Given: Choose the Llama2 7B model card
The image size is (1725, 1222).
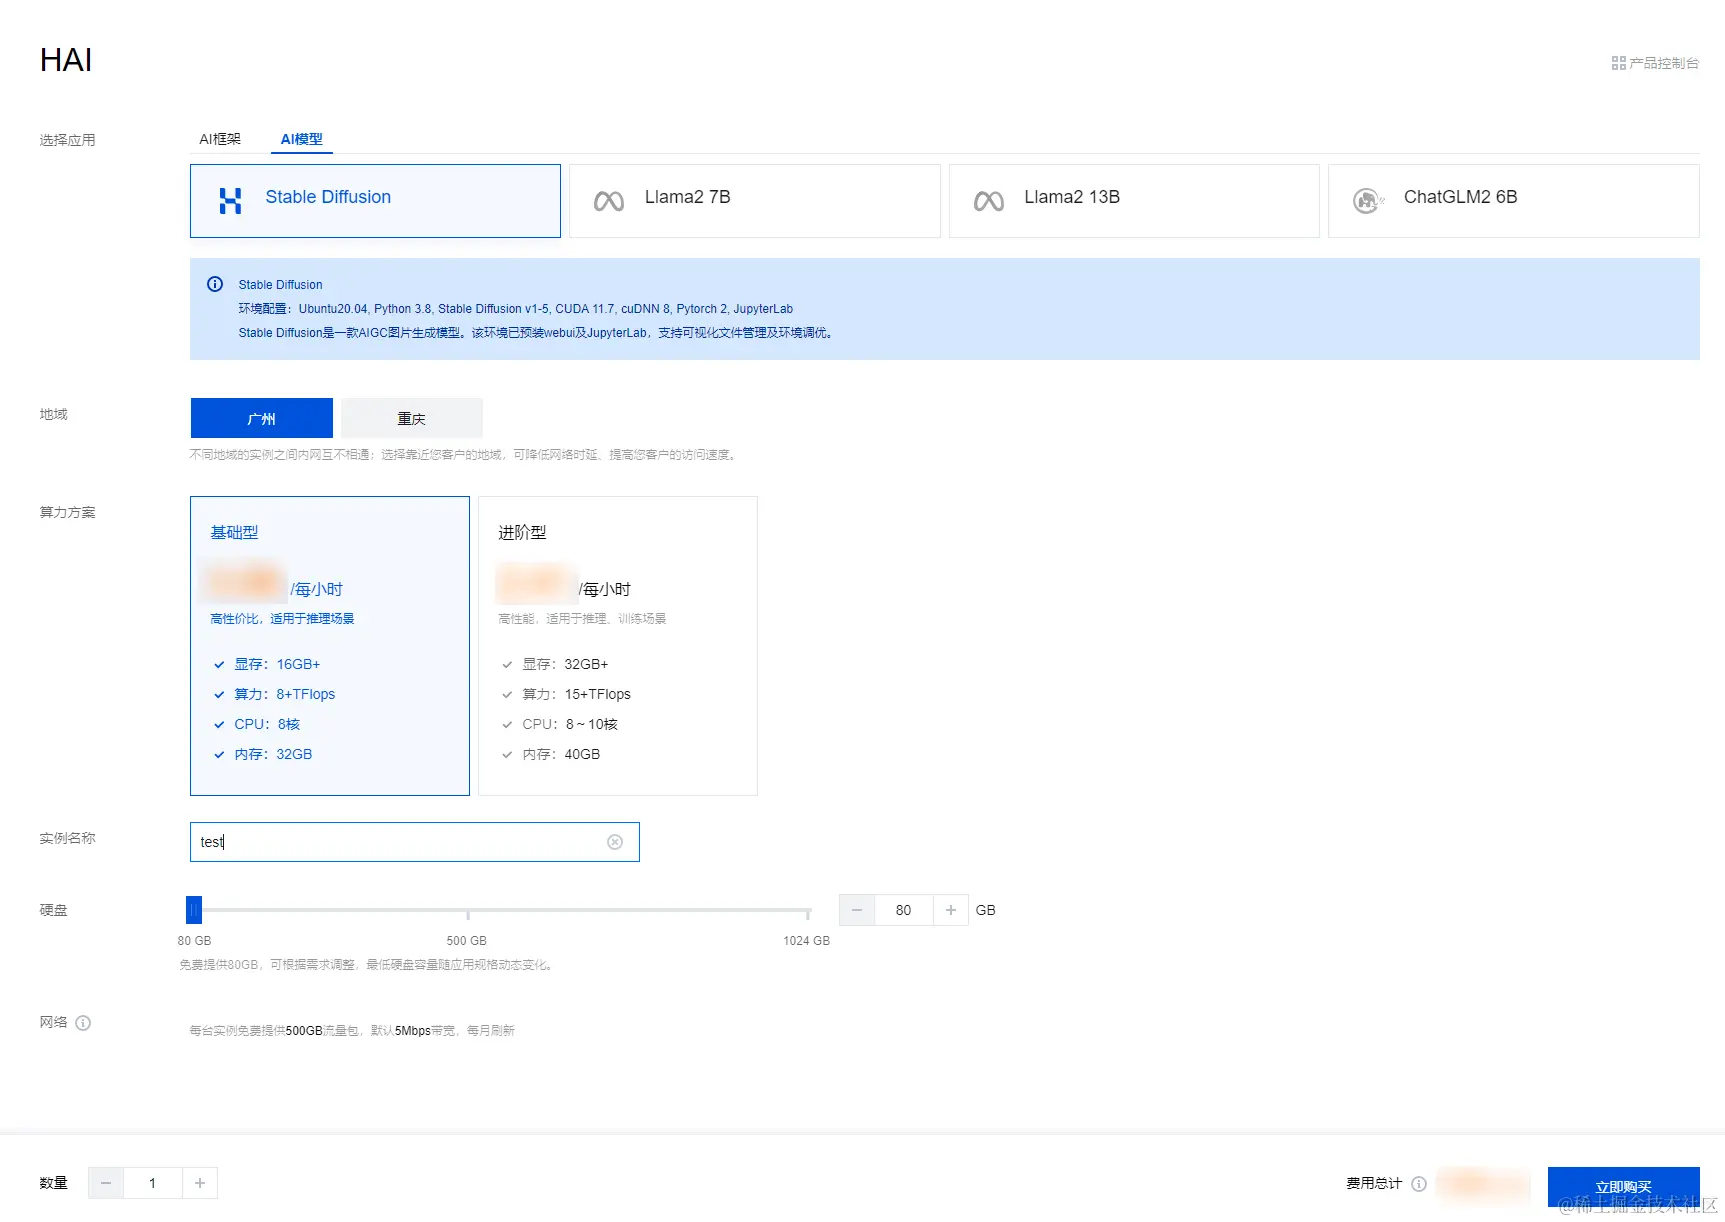Looking at the screenshot, I should pos(754,201).
